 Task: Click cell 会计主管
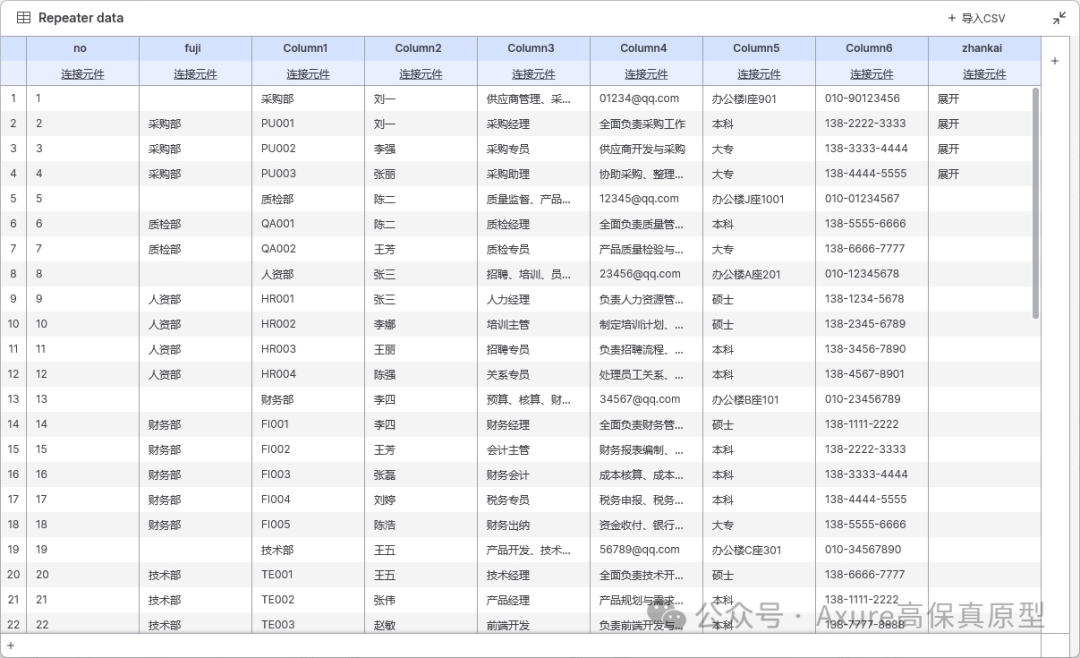tap(534, 449)
